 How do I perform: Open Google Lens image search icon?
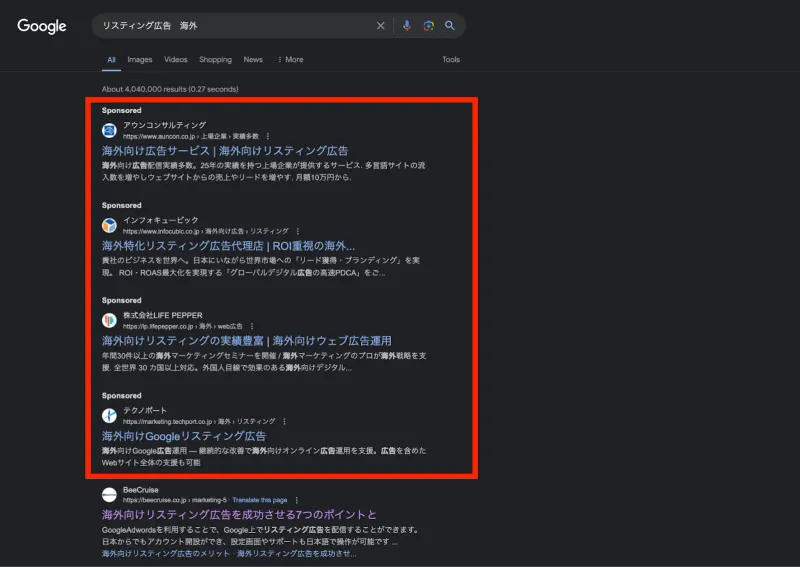point(429,26)
